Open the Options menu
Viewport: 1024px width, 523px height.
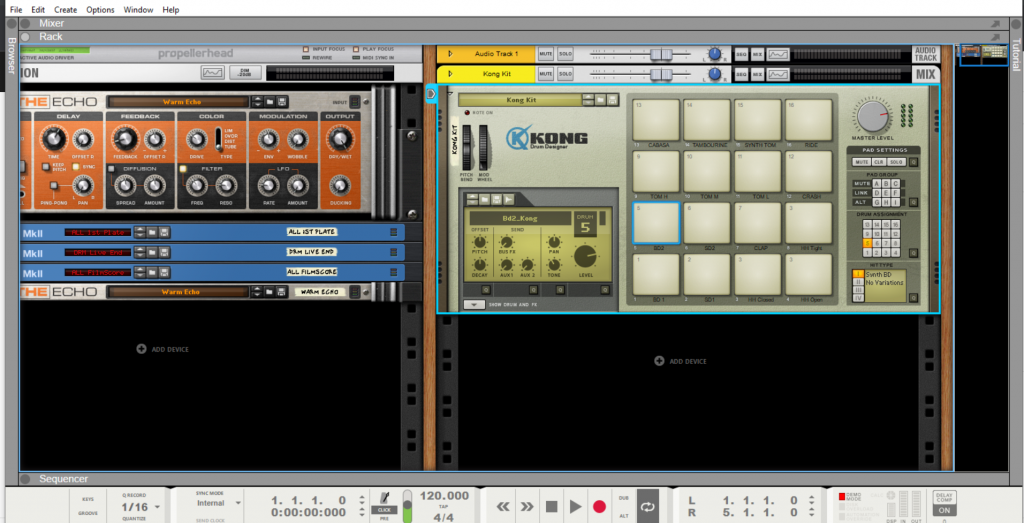[x=101, y=10]
